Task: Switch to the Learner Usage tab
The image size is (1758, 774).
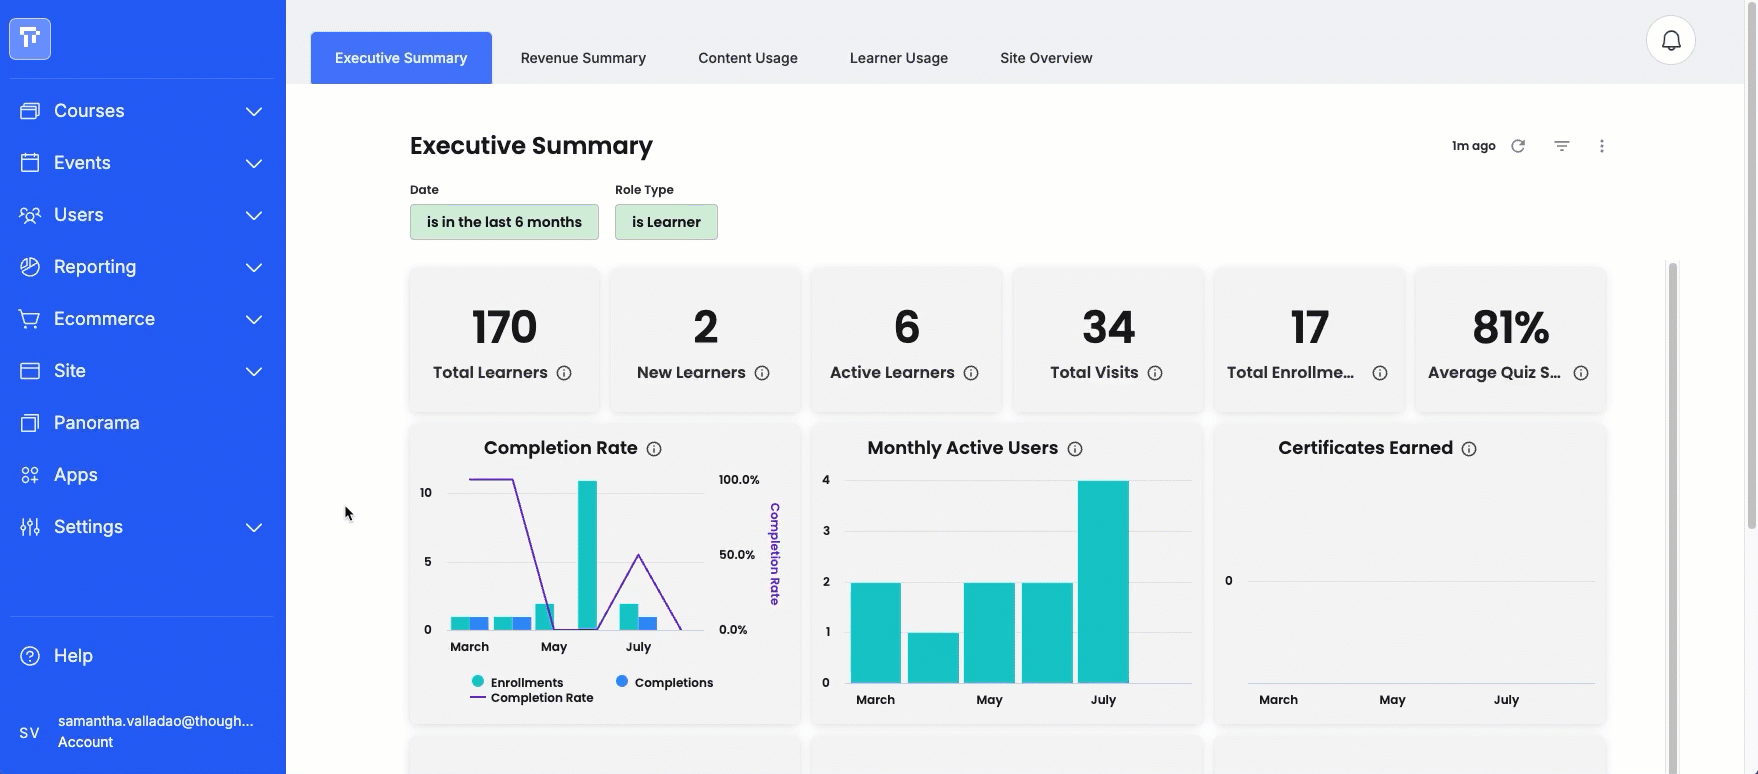Action: pos(899,58)
